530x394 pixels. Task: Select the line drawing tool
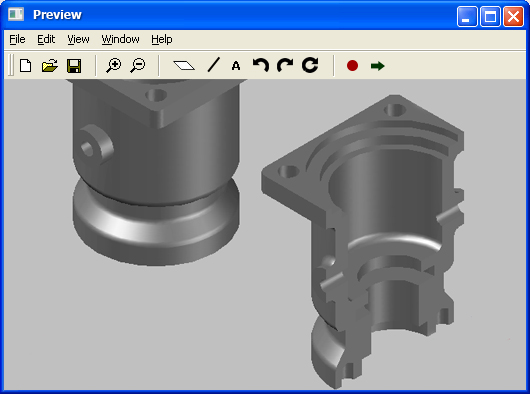point(213,65)
